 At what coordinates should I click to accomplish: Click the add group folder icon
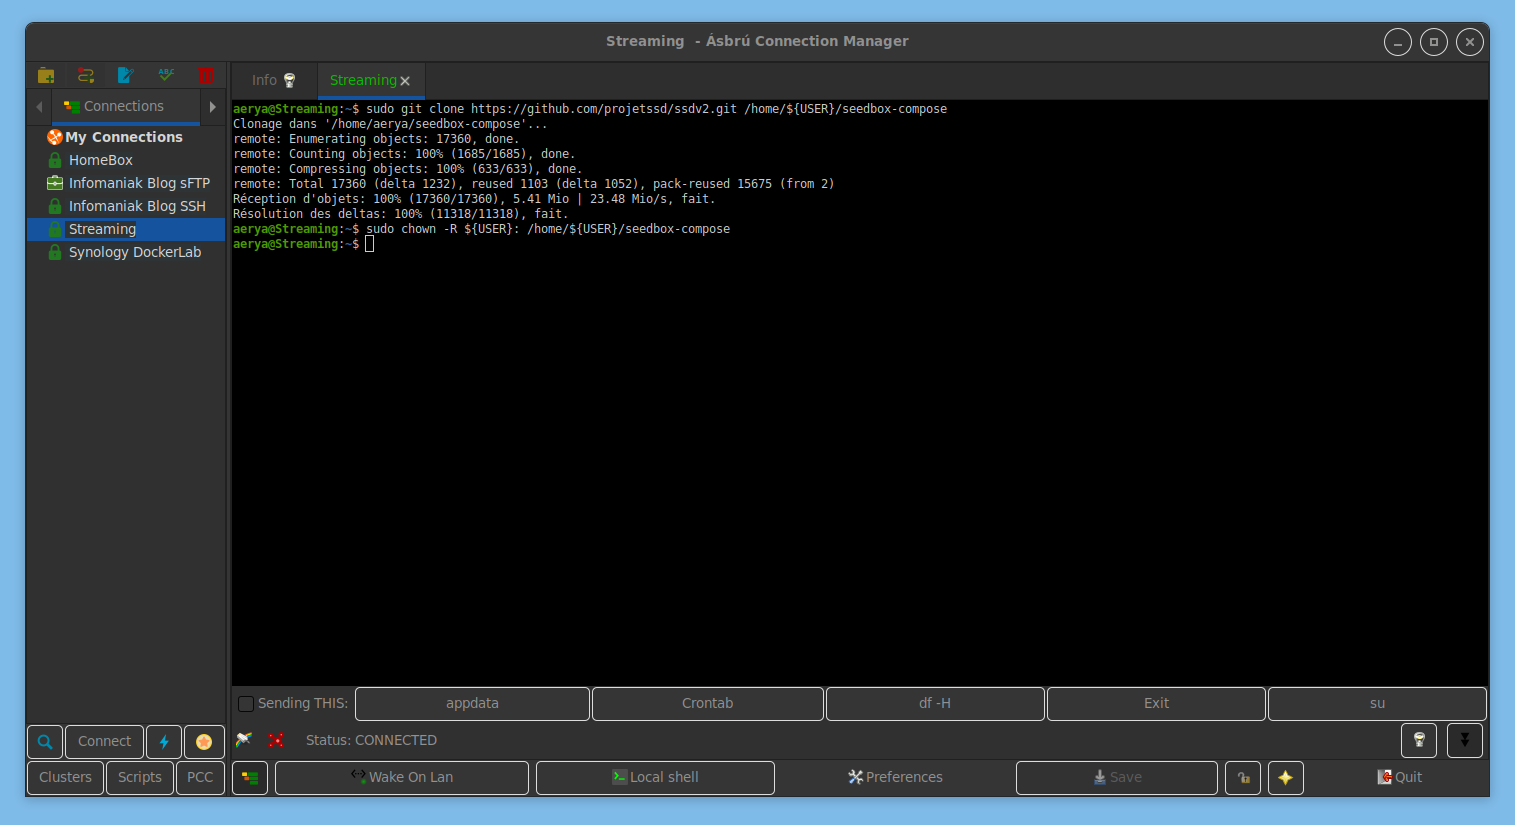[45, 76]
